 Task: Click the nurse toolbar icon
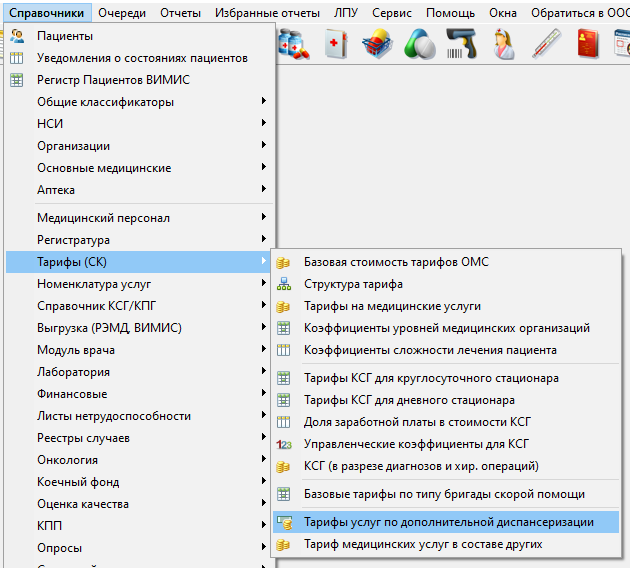(503, 43)
